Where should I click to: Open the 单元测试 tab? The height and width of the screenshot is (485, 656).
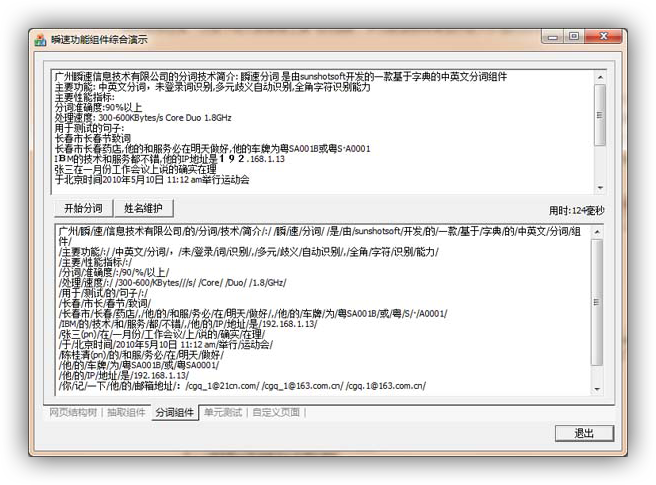(x=223, y=412)
